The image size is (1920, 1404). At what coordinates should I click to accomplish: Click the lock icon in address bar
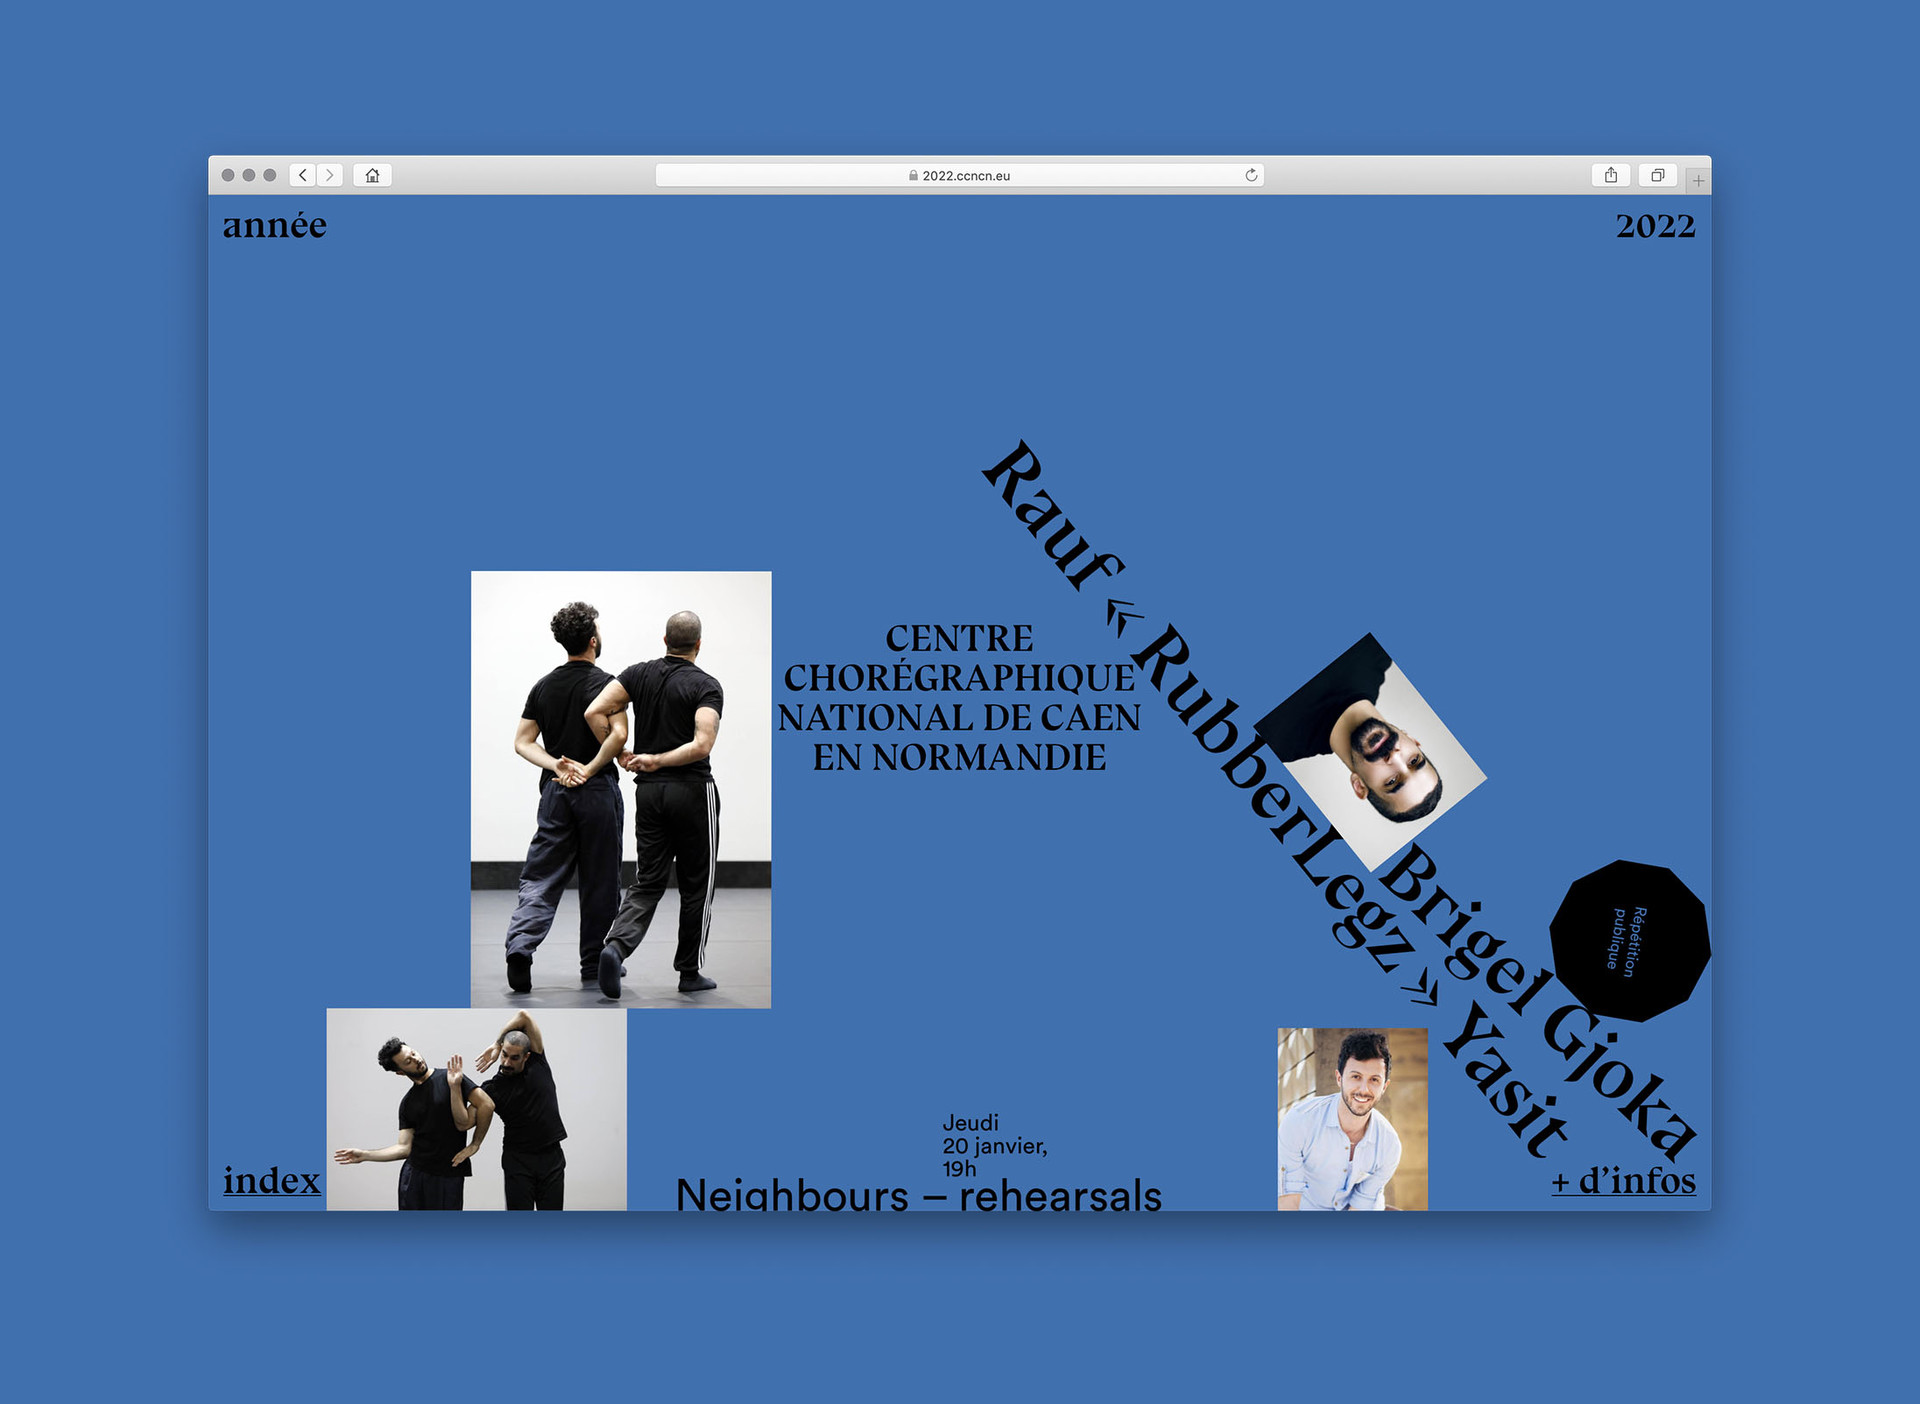click(913, 175)
